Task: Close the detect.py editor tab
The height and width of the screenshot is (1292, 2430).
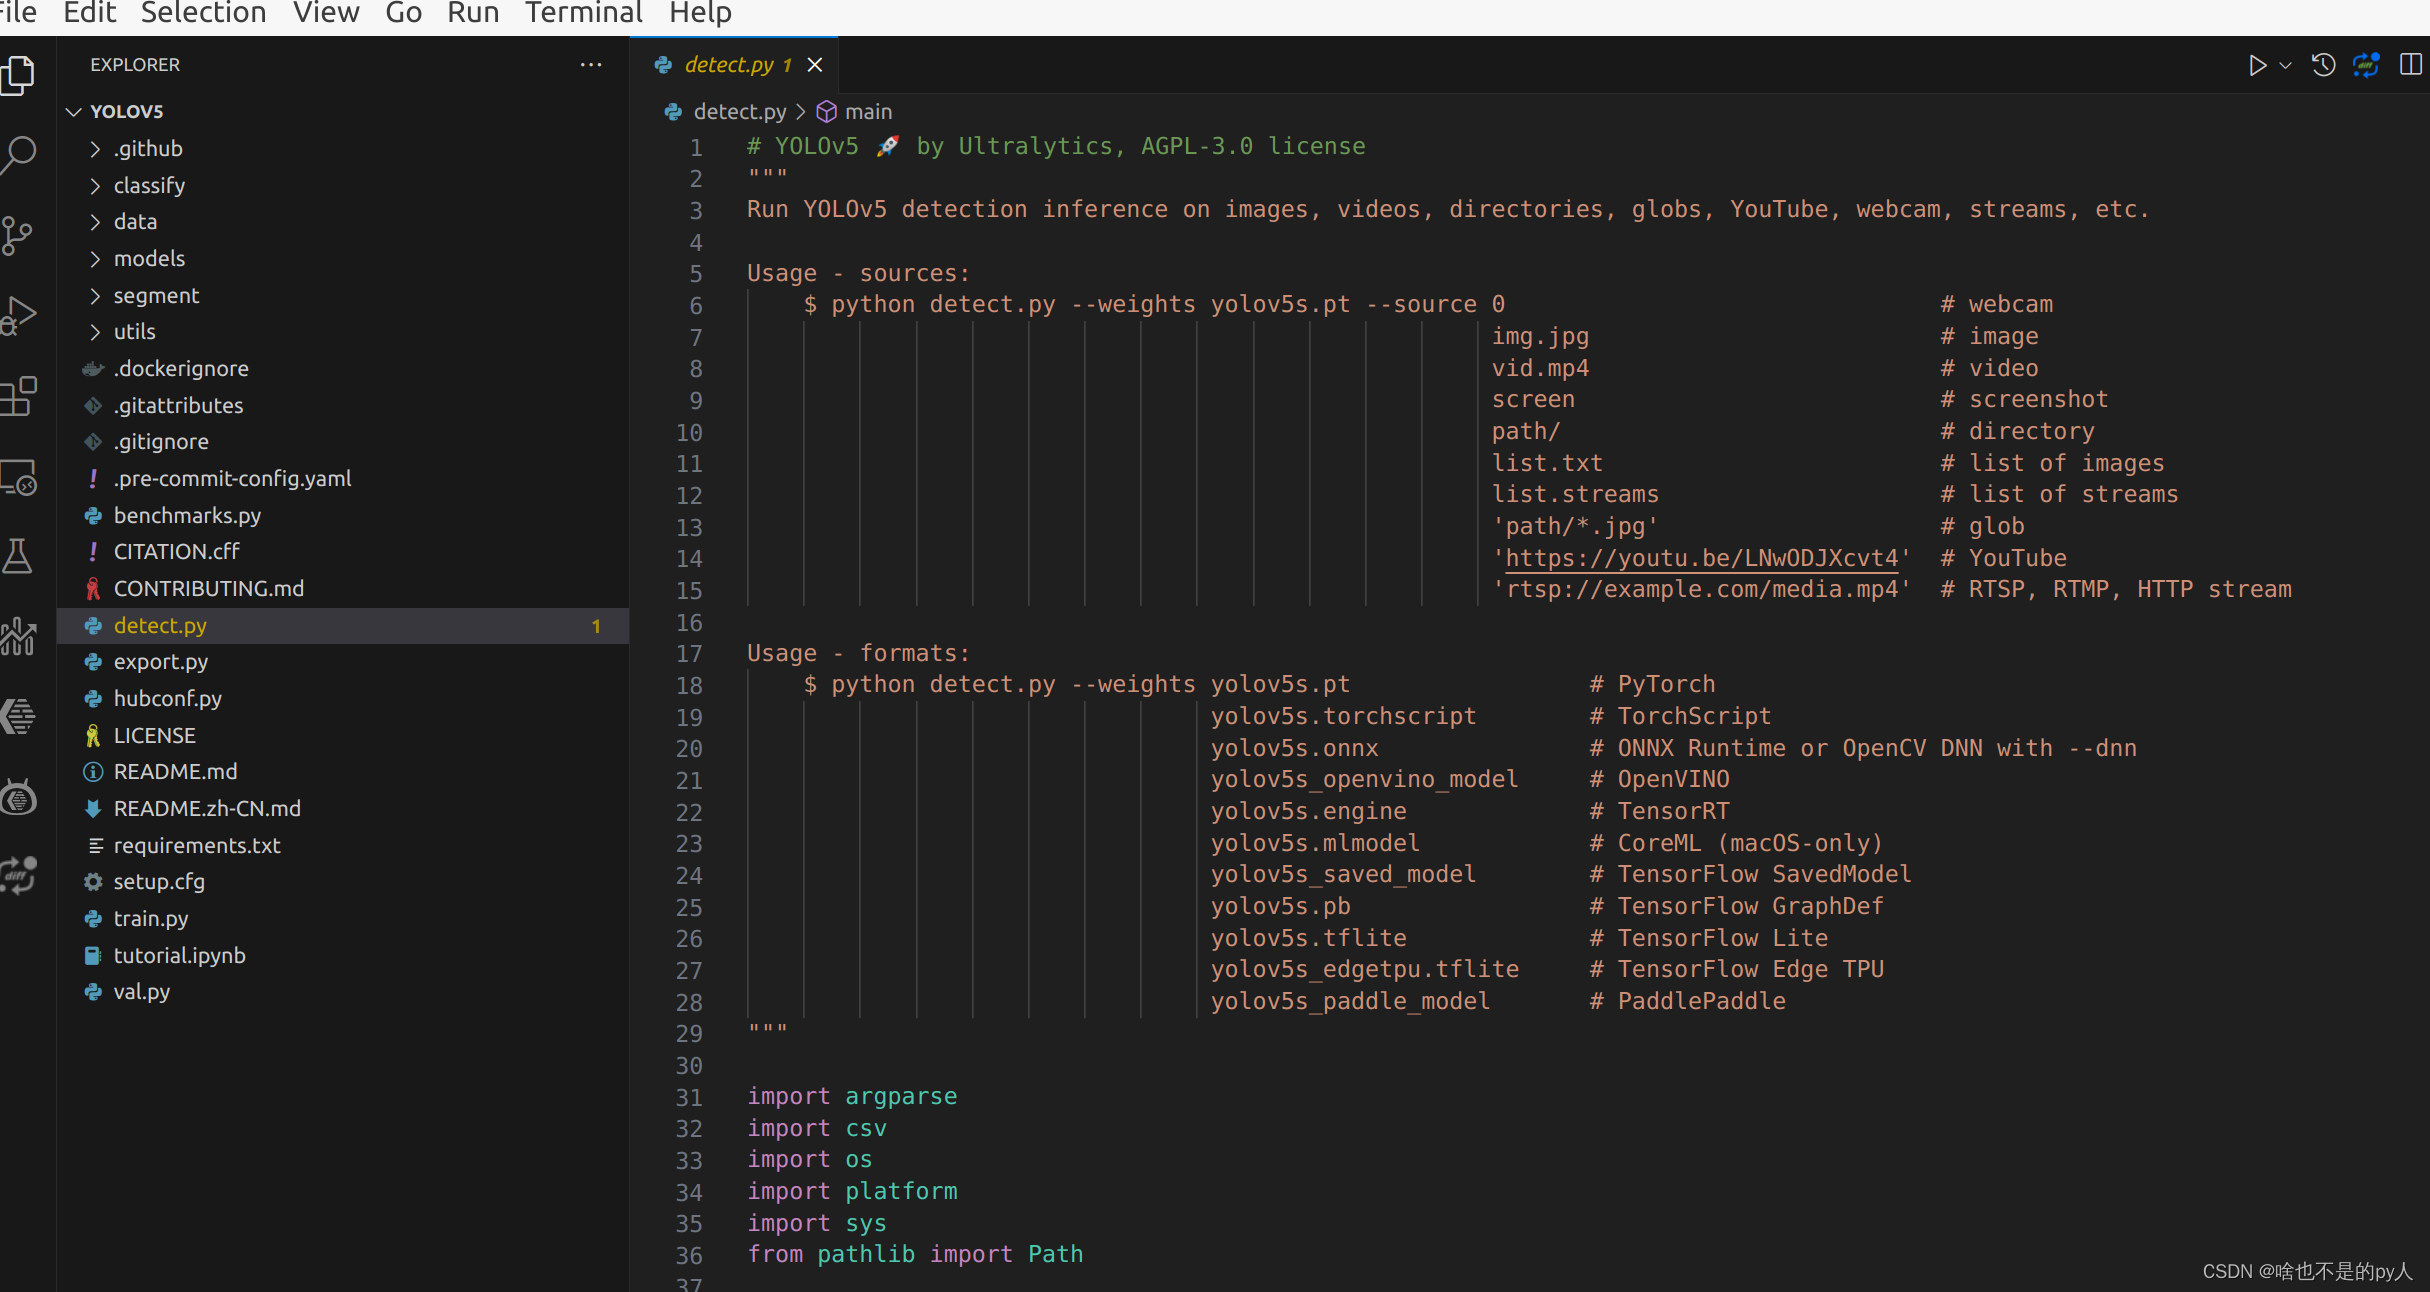Action: [815, 65]
